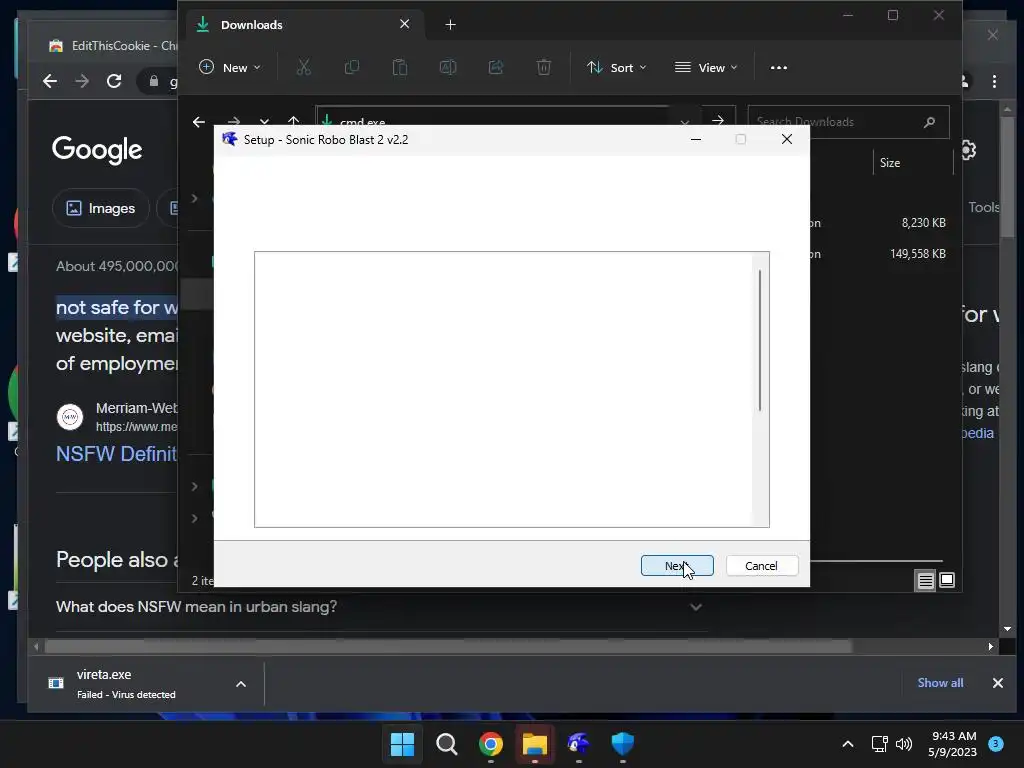Open Chrome's three-dot menu
The image size is (1024, 768).
(994, 81)
